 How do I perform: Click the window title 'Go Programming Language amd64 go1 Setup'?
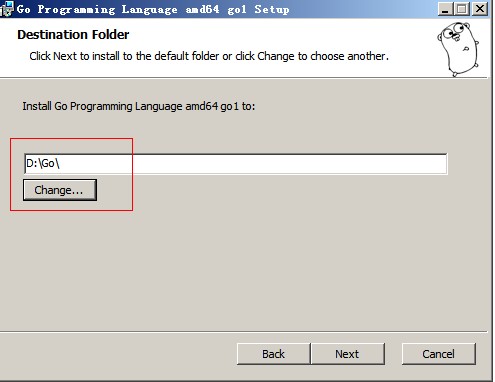coord(153,9)
